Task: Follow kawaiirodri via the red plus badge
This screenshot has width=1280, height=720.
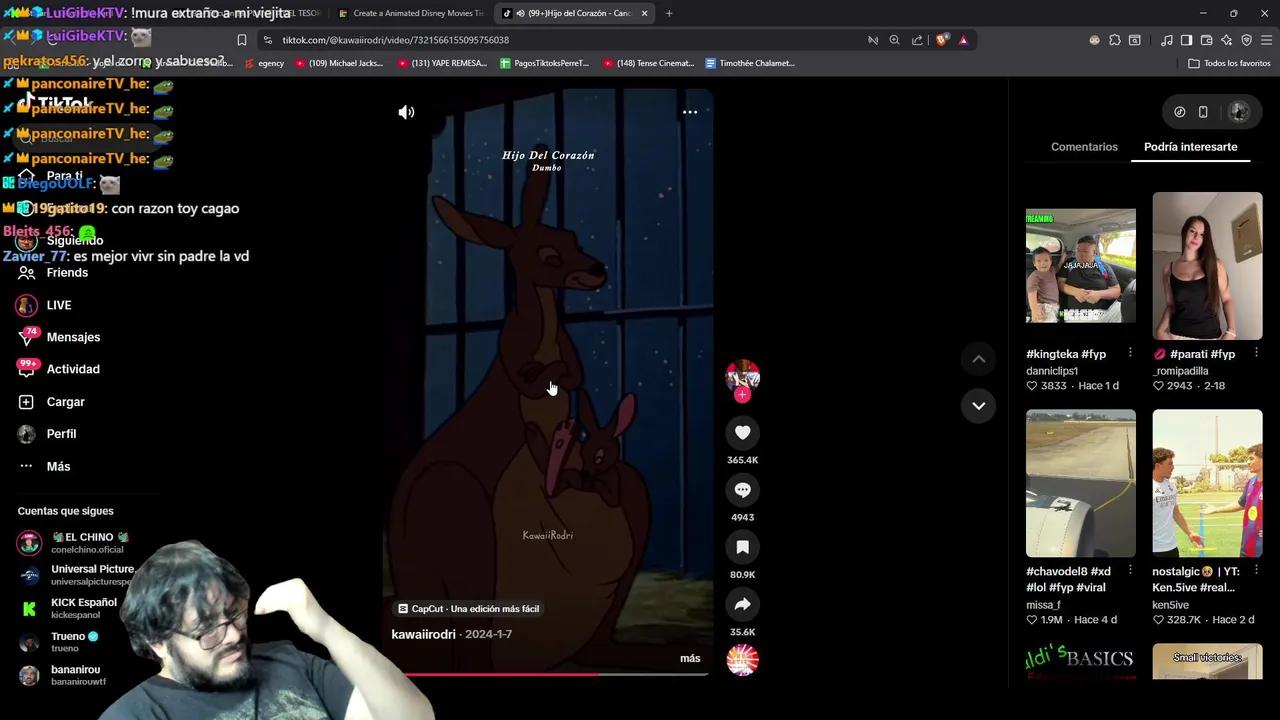Action: 742,395
